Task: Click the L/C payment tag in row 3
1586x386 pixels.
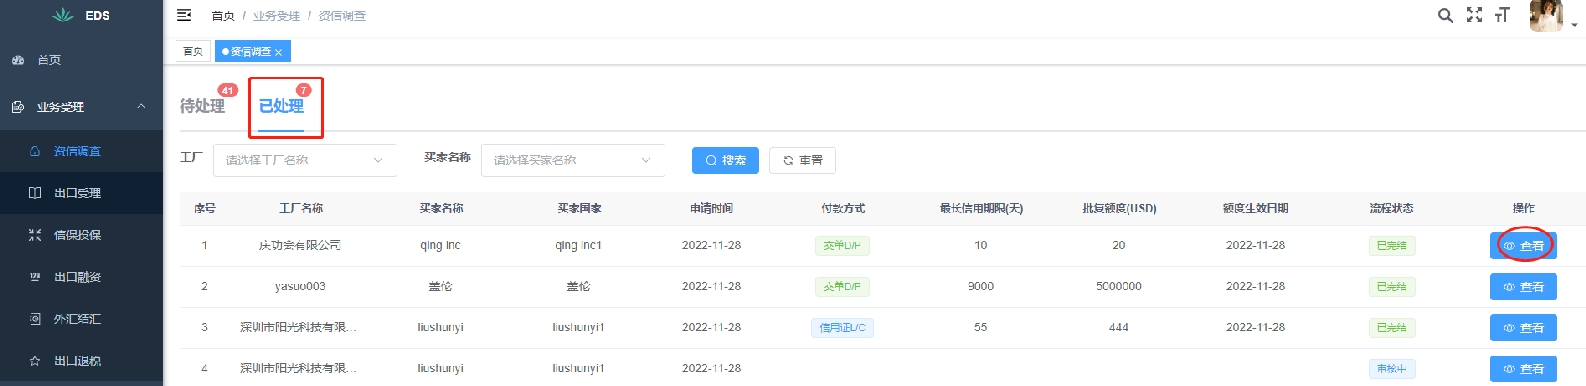Action: [842, 328]
